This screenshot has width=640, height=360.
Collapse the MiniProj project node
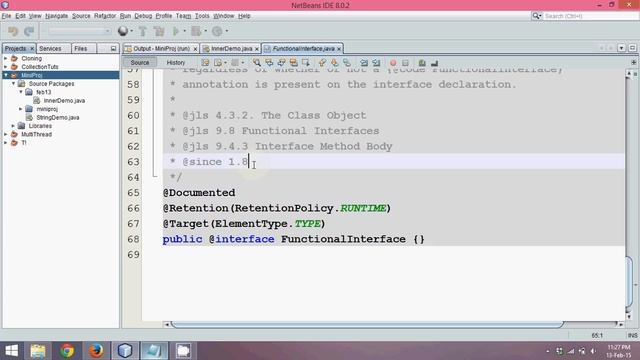pyautogui.click(x=6, y=75)
